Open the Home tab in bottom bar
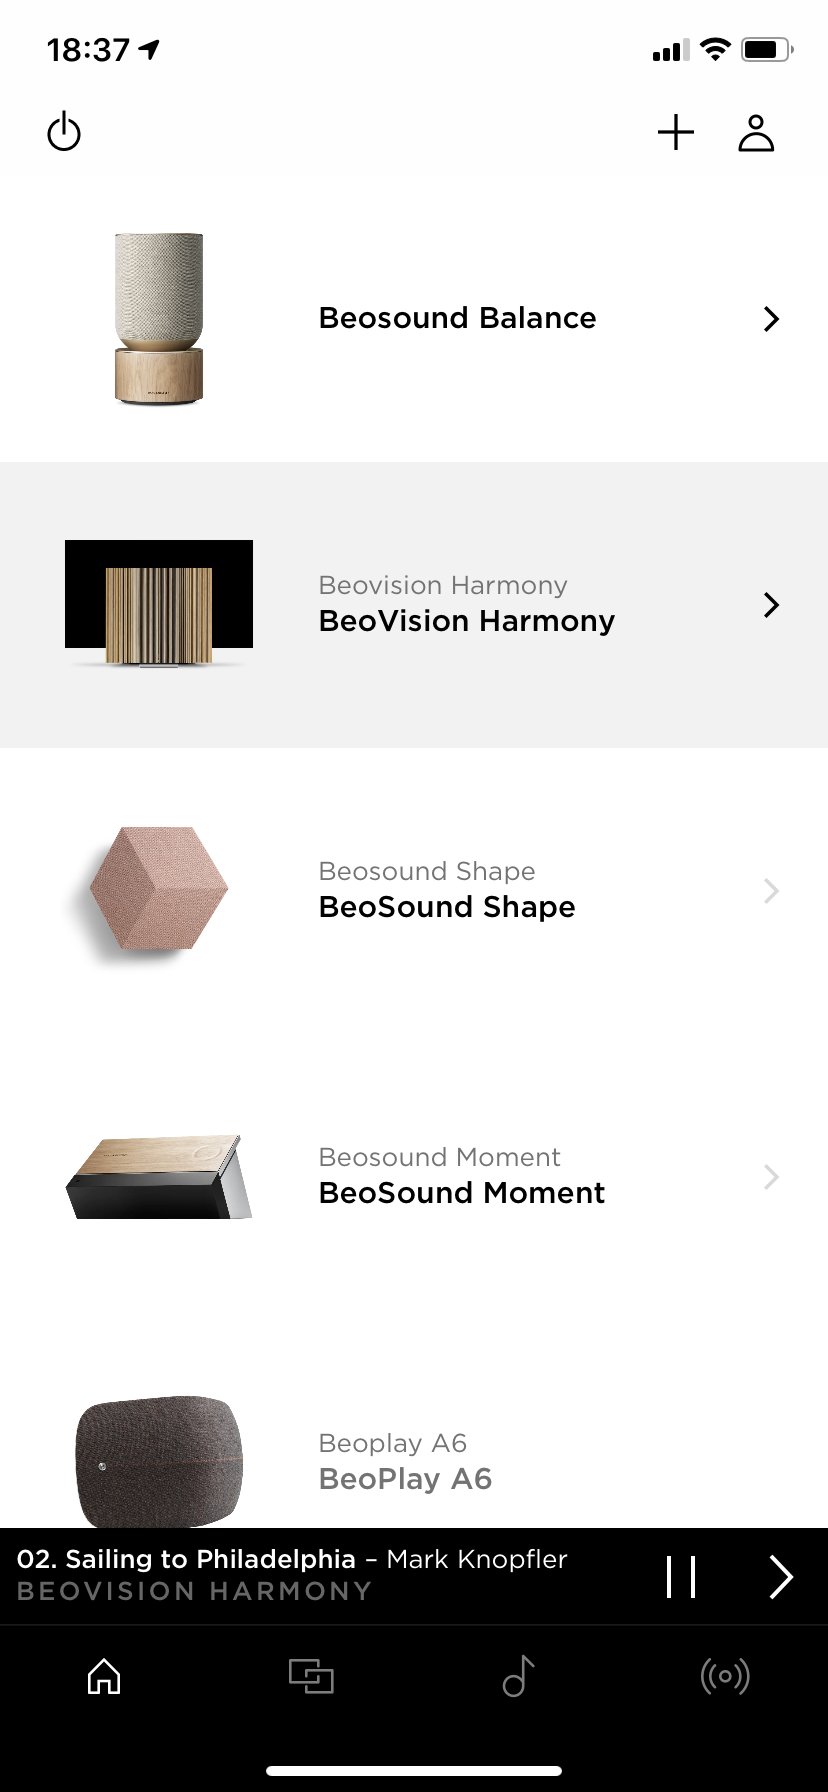828x1792 pixels. [x=104, y=1676]
